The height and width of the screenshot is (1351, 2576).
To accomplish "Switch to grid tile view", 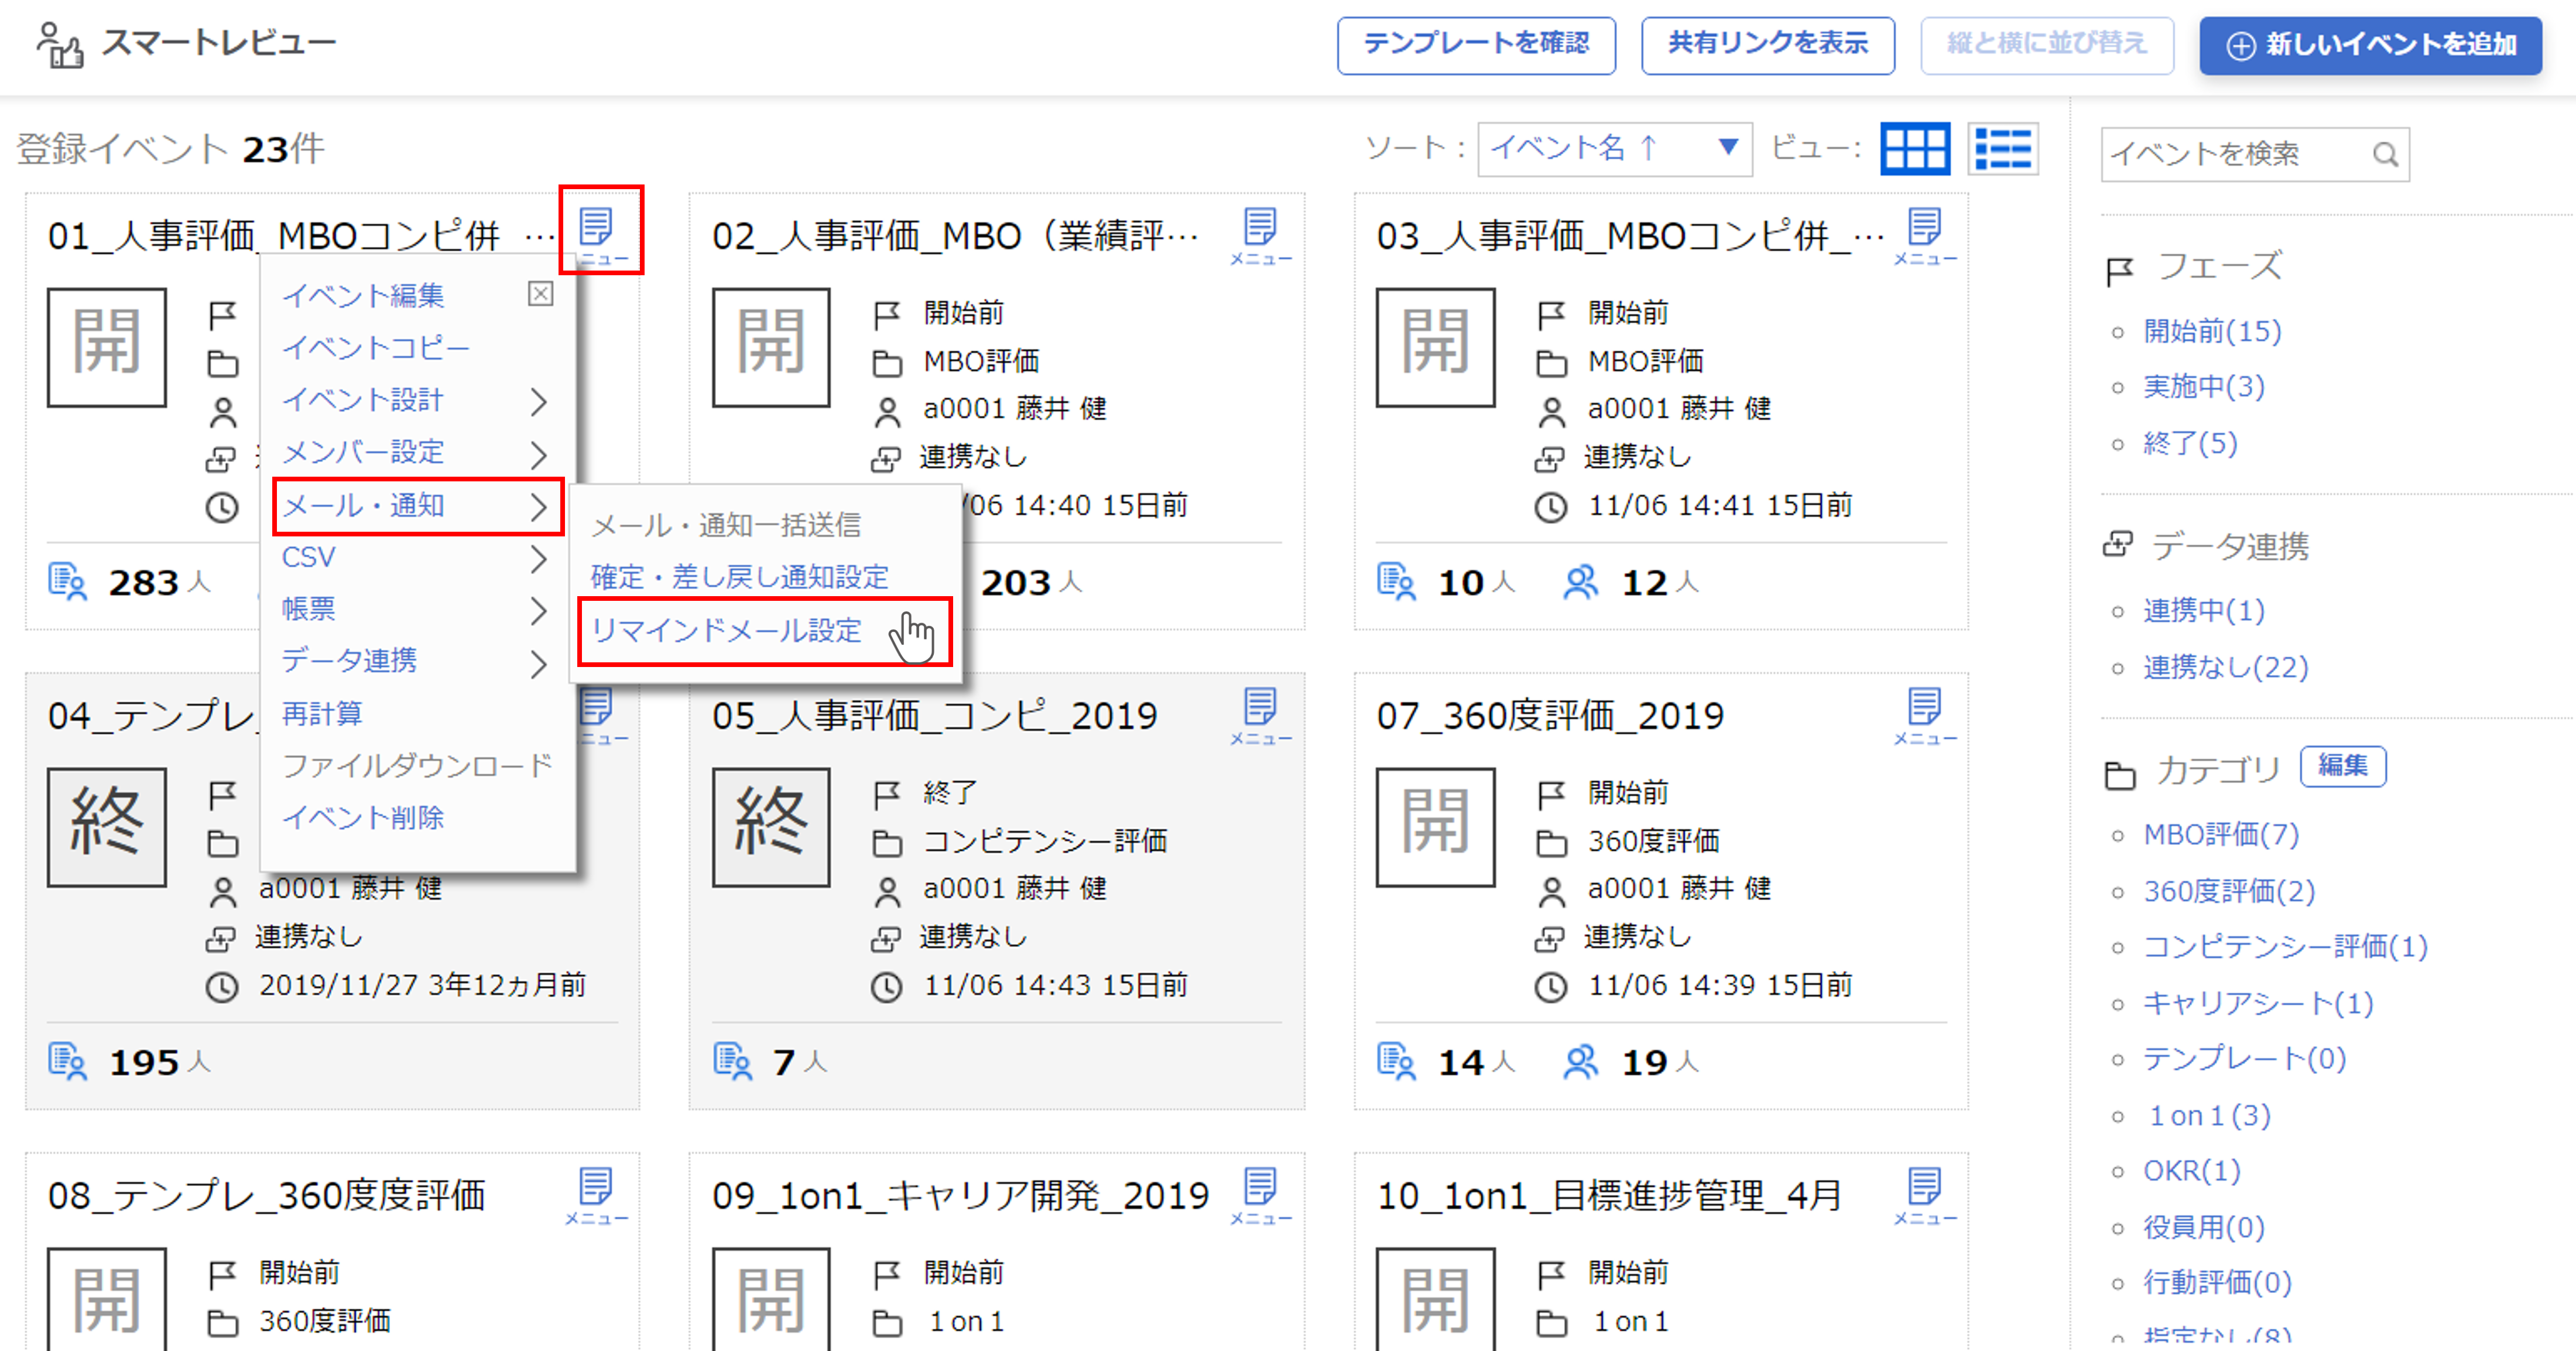I will (x=1914, y=150).
